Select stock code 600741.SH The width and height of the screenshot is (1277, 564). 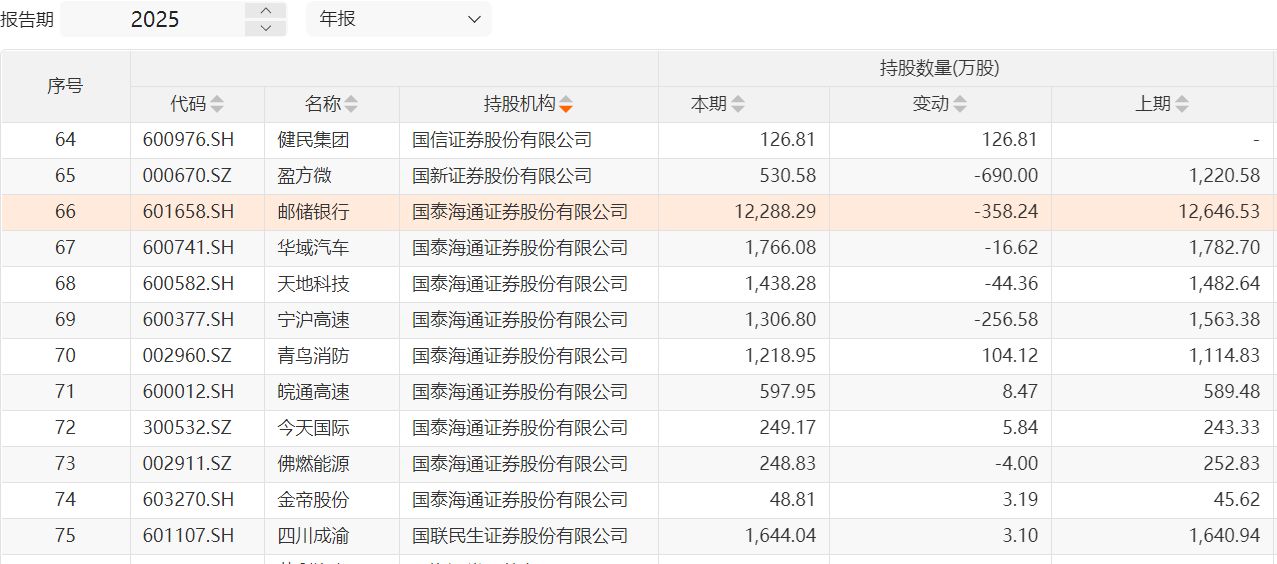tap(186, 248)
